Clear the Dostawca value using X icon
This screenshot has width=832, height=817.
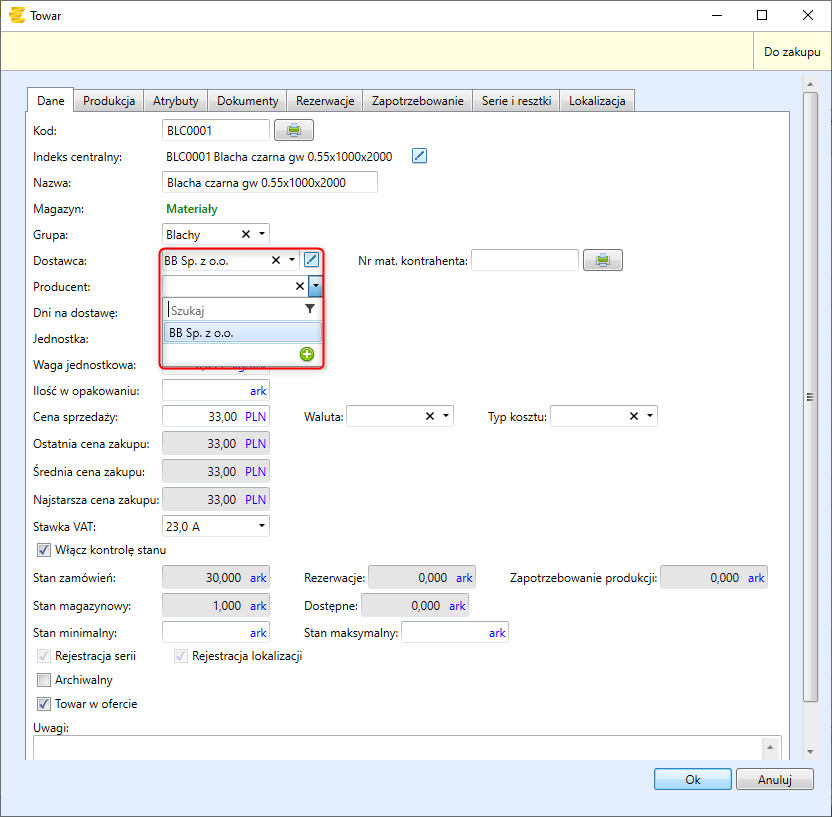[276, 260]
